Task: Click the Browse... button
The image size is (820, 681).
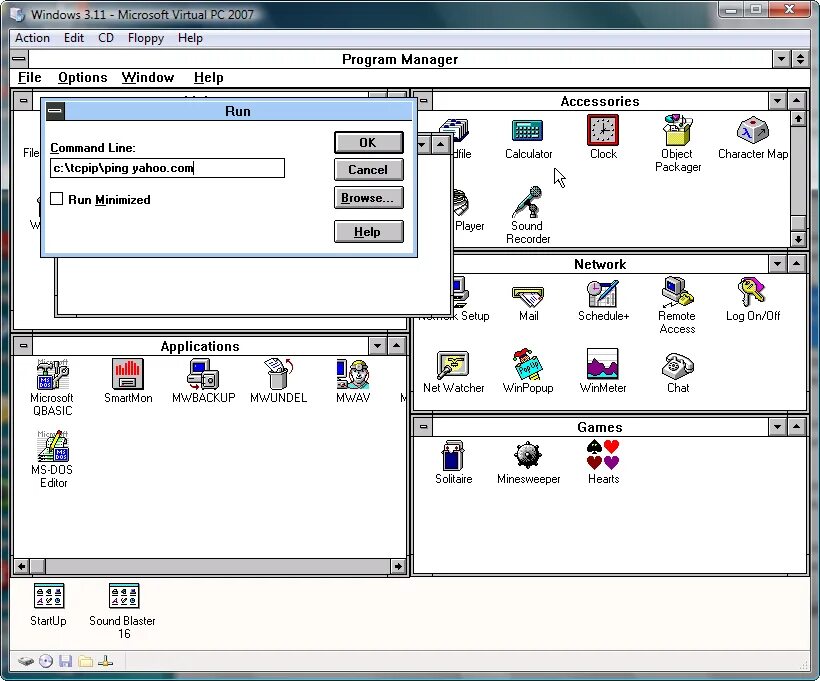Action: (369, 198)
